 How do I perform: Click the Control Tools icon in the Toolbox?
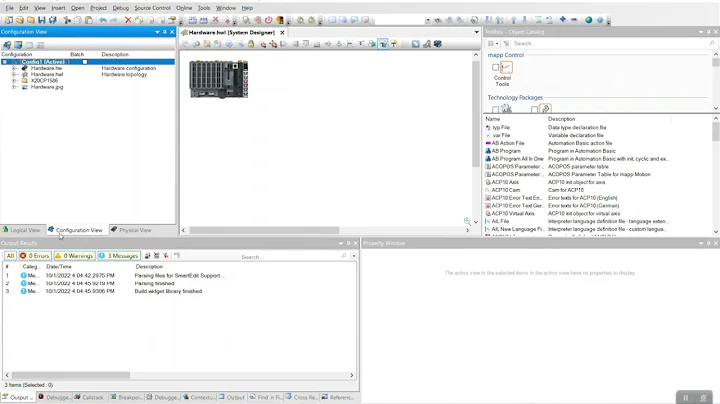[506, 67]
